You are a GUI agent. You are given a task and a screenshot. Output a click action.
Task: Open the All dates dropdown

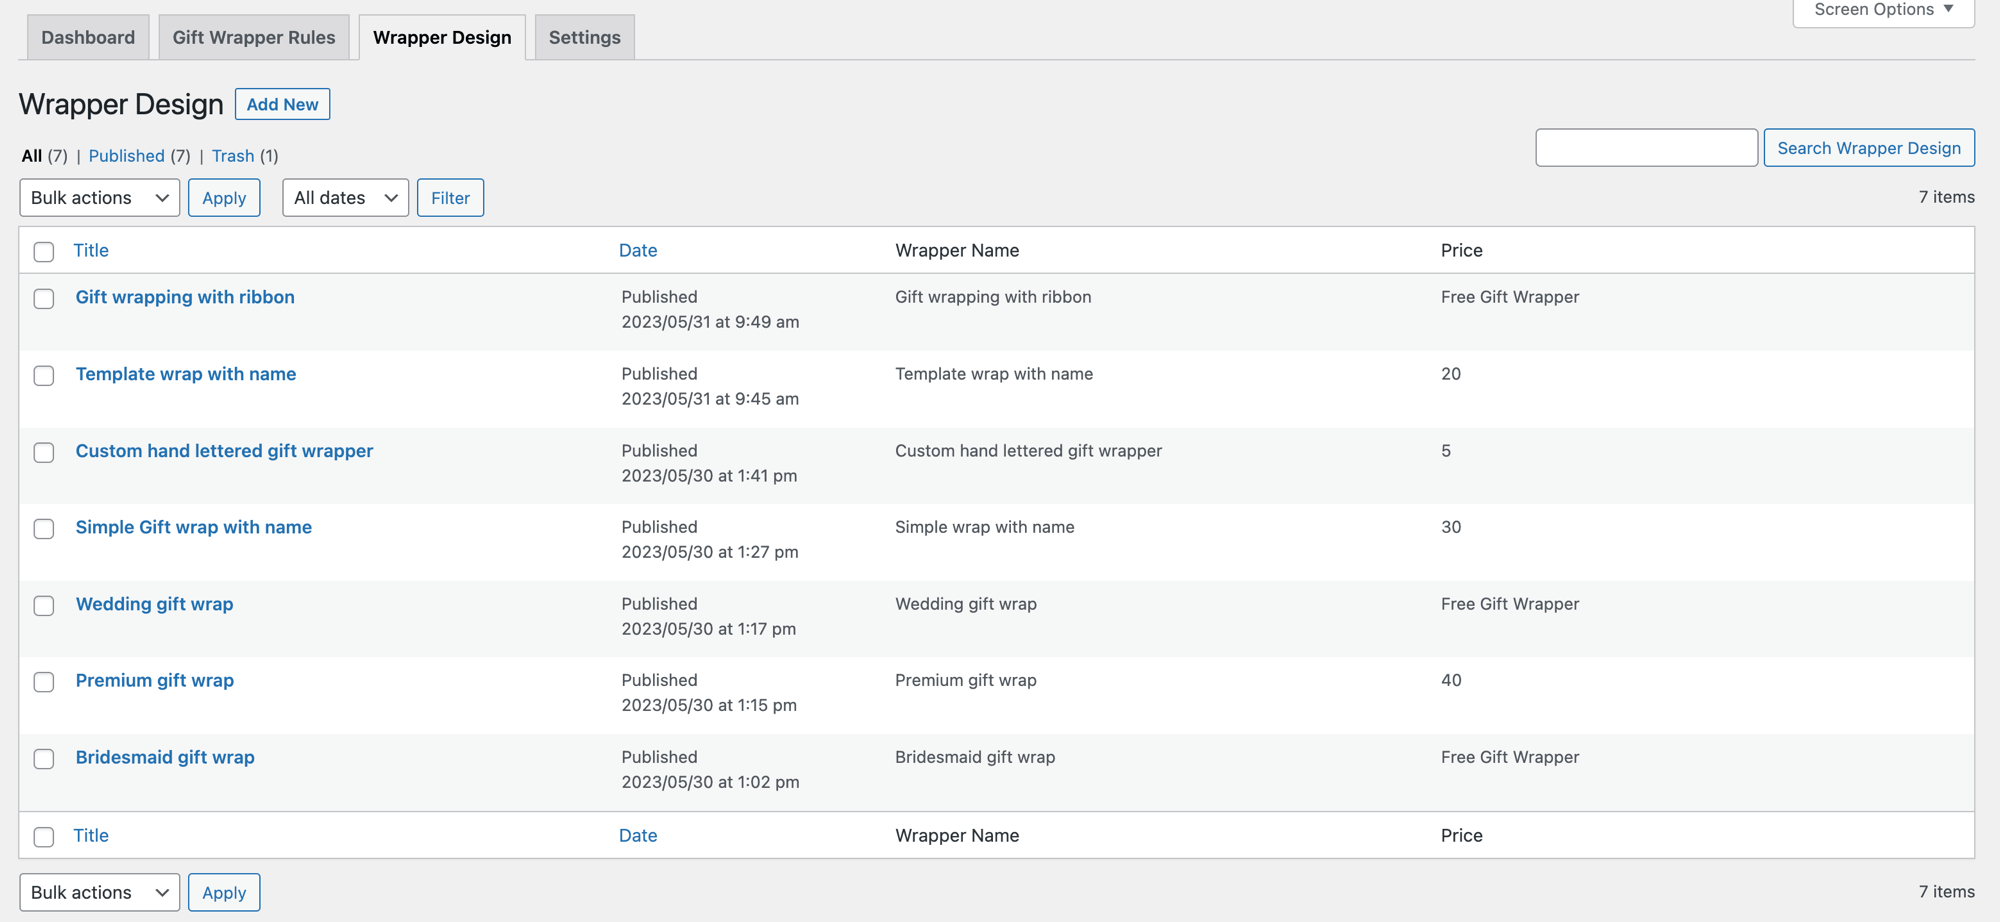(x=345, y=198)
